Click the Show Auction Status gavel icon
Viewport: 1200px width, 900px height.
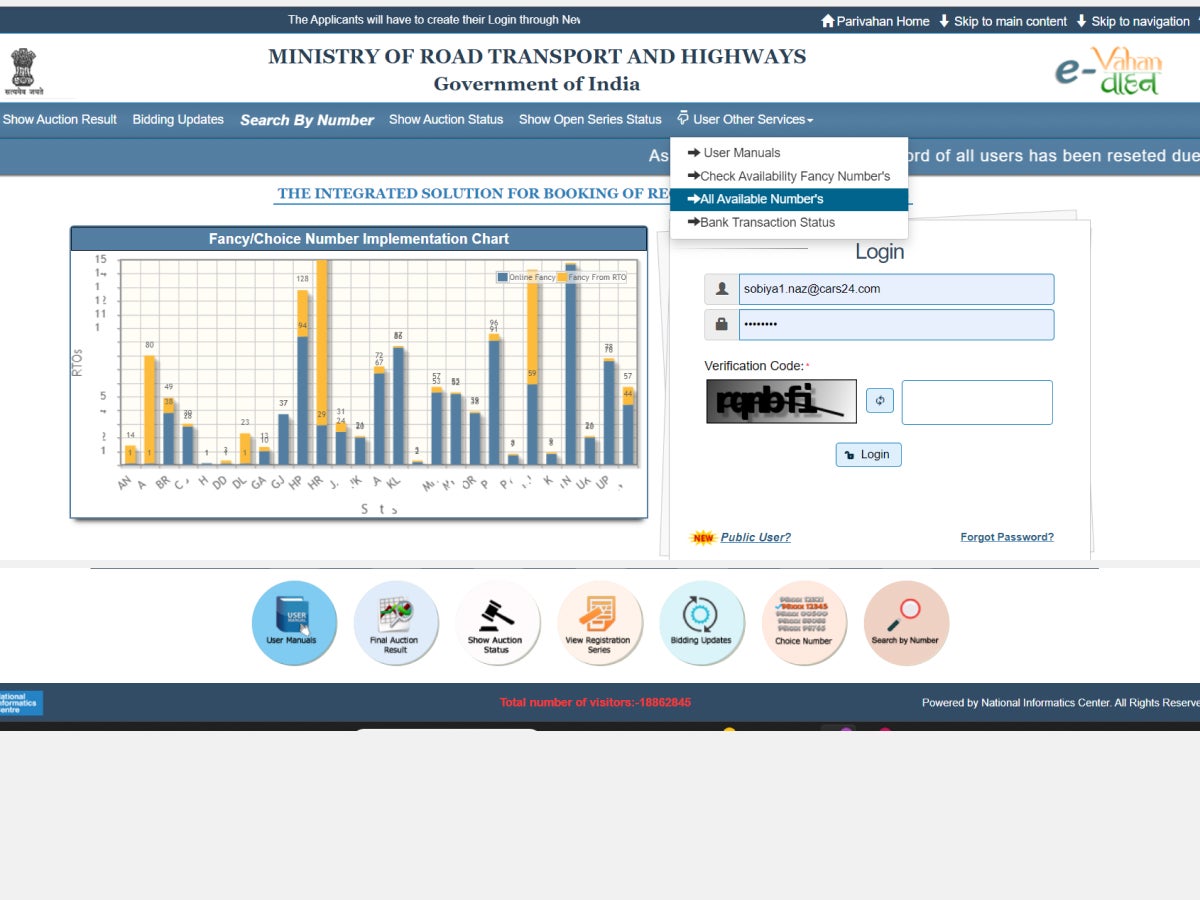497,622
